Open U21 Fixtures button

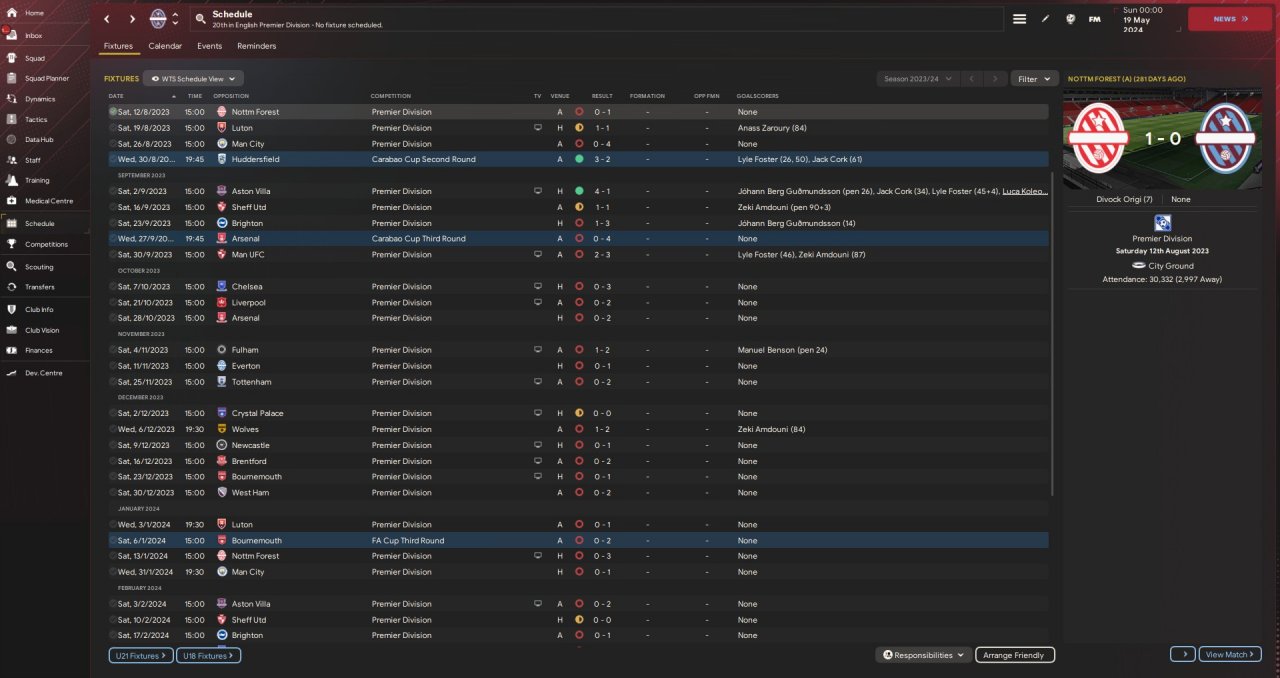(141, 655)
